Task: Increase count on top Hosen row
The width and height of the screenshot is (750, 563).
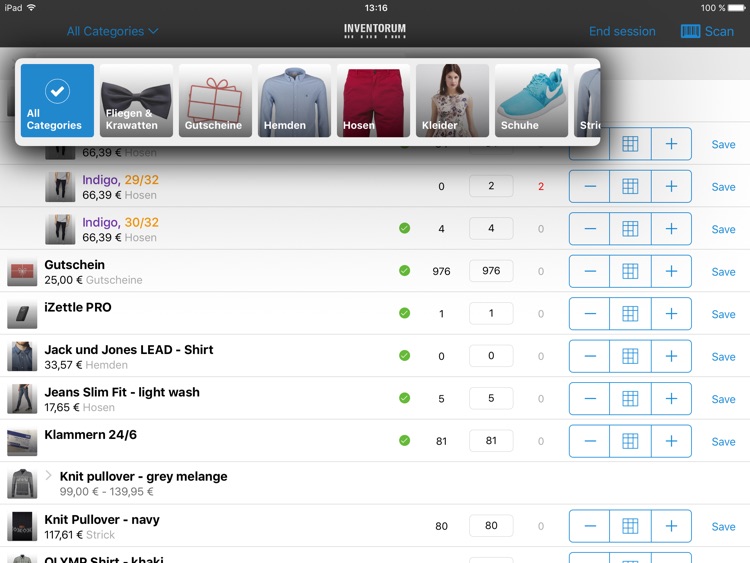Action: point(671,144)
